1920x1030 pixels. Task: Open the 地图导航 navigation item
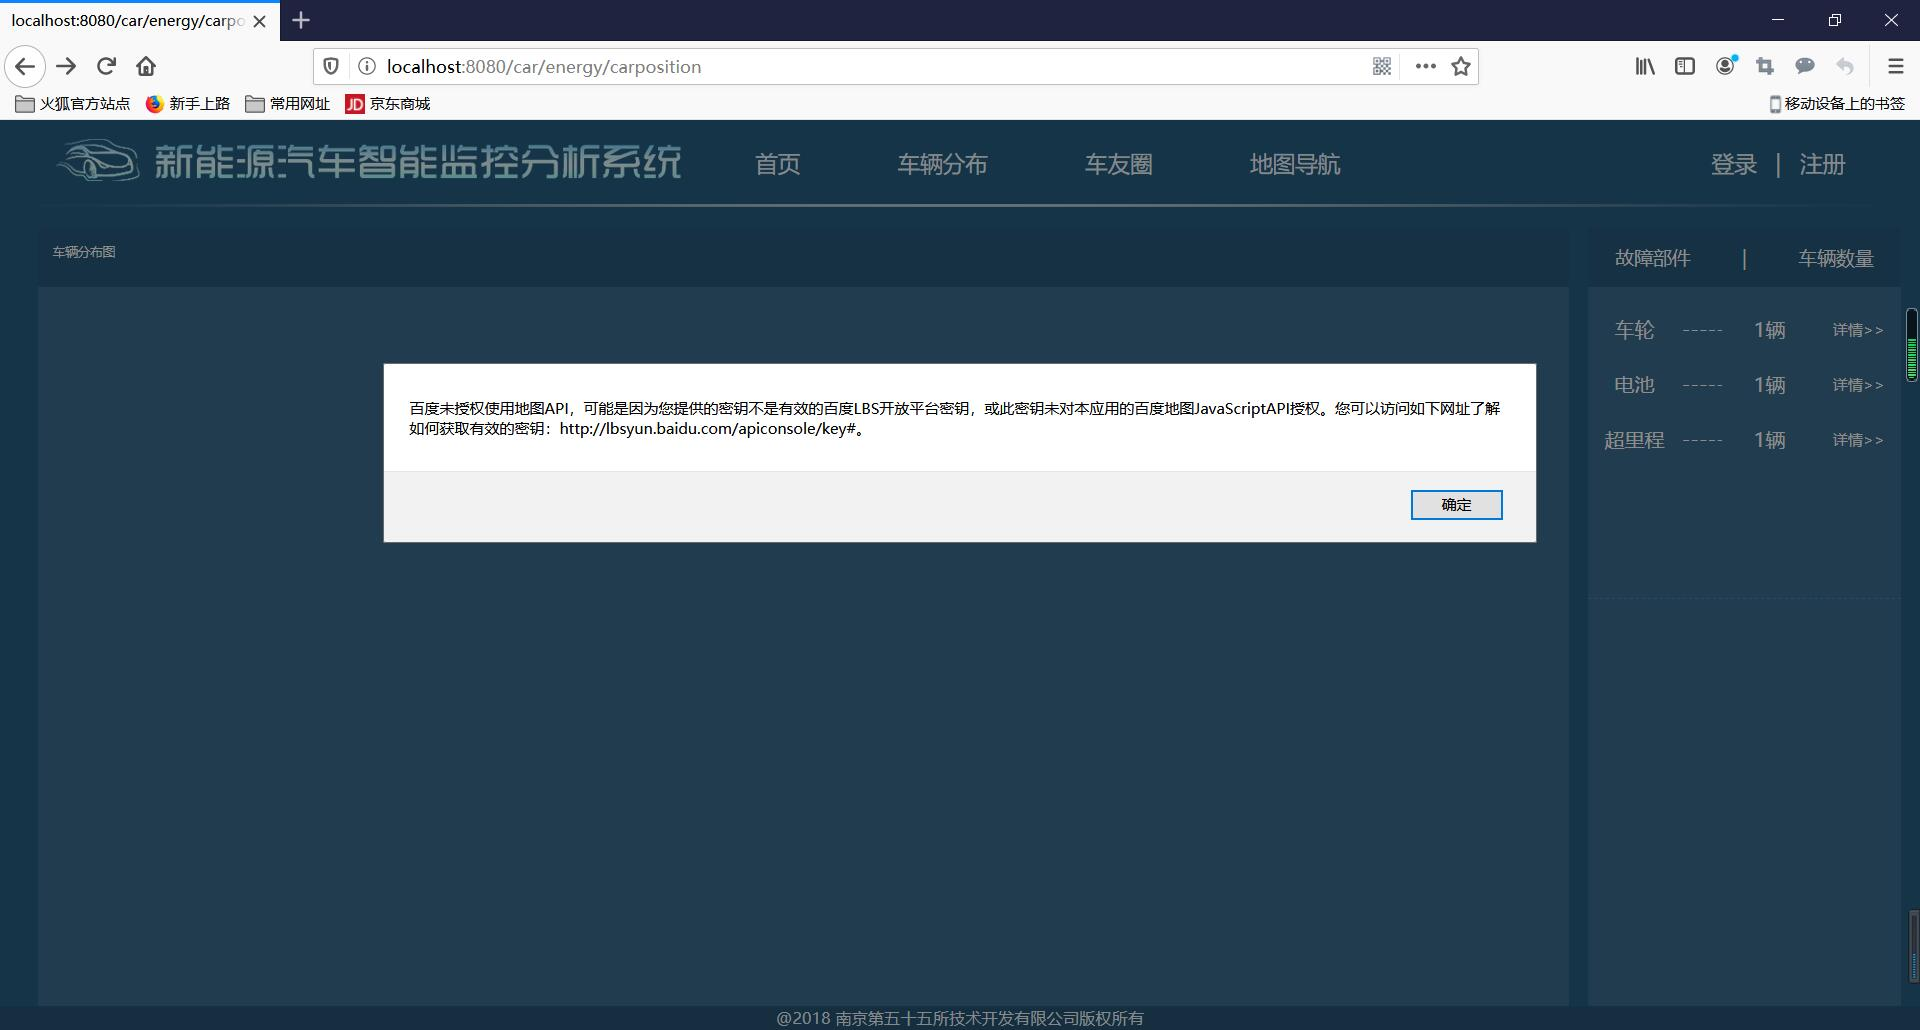pos(1295,164)
